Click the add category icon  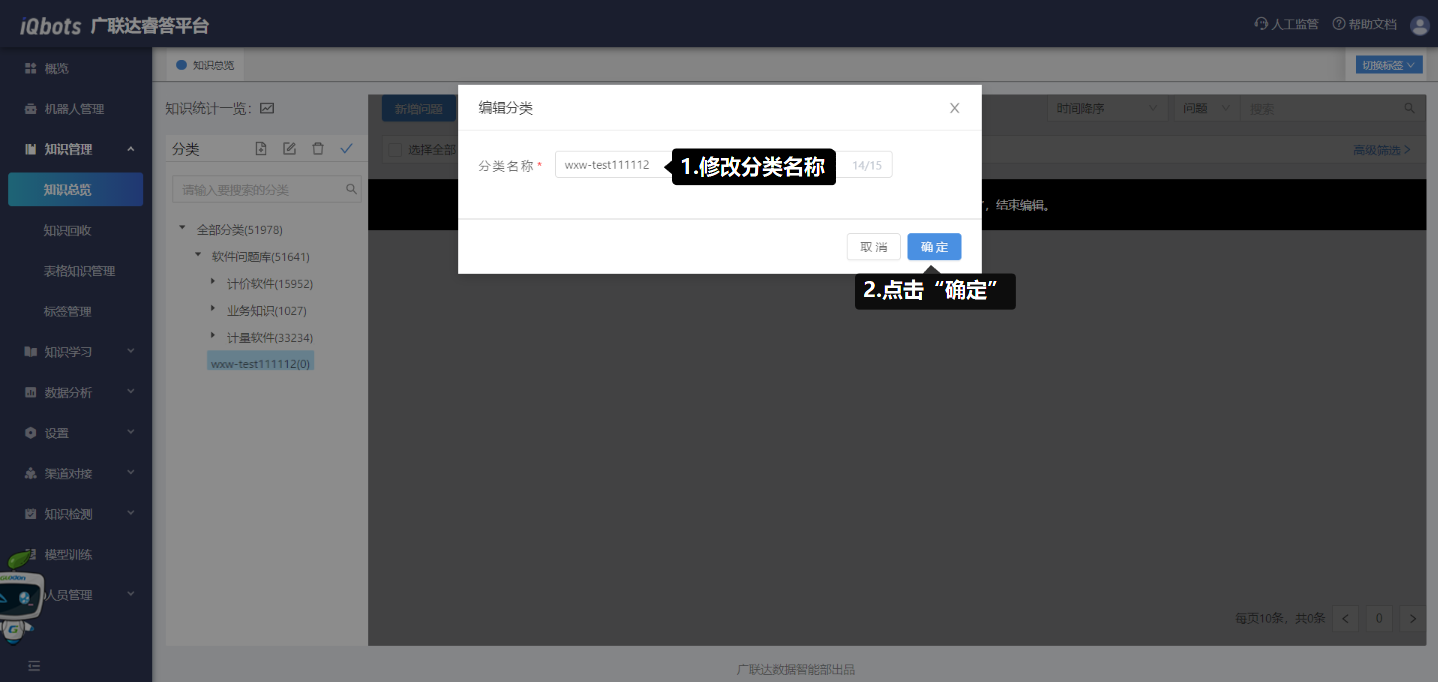(261, 149)
